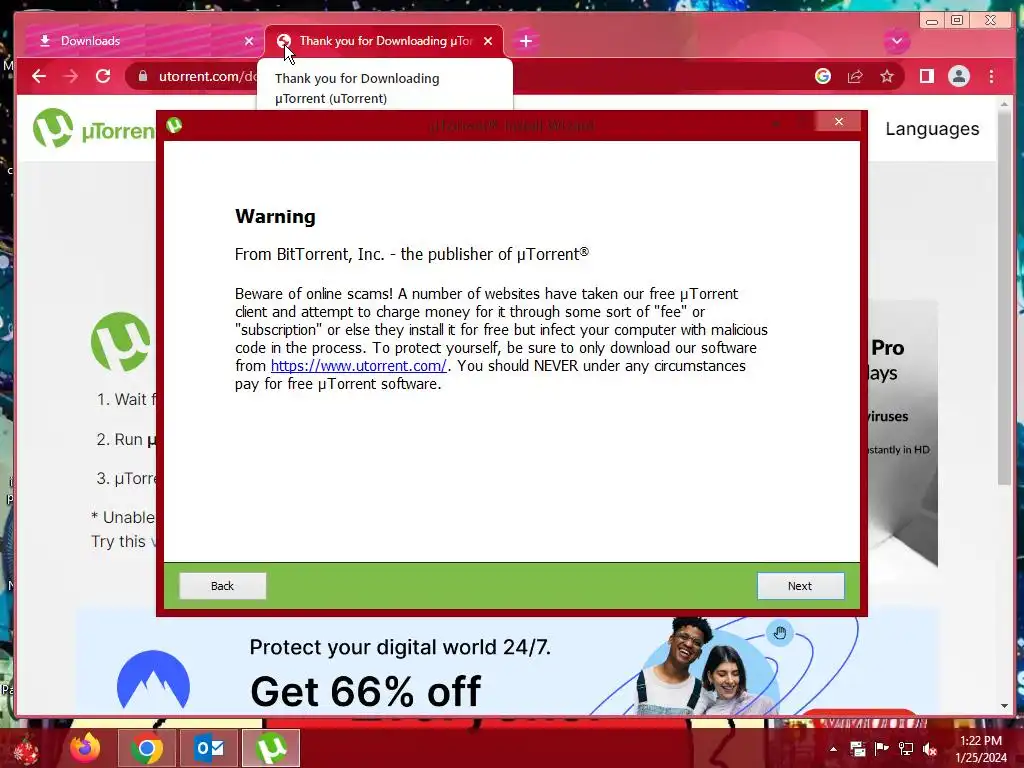Click Next in the µTorrent install wizard
The image size is (1024, 768).
pyautogui.click(x=800, y=586)
